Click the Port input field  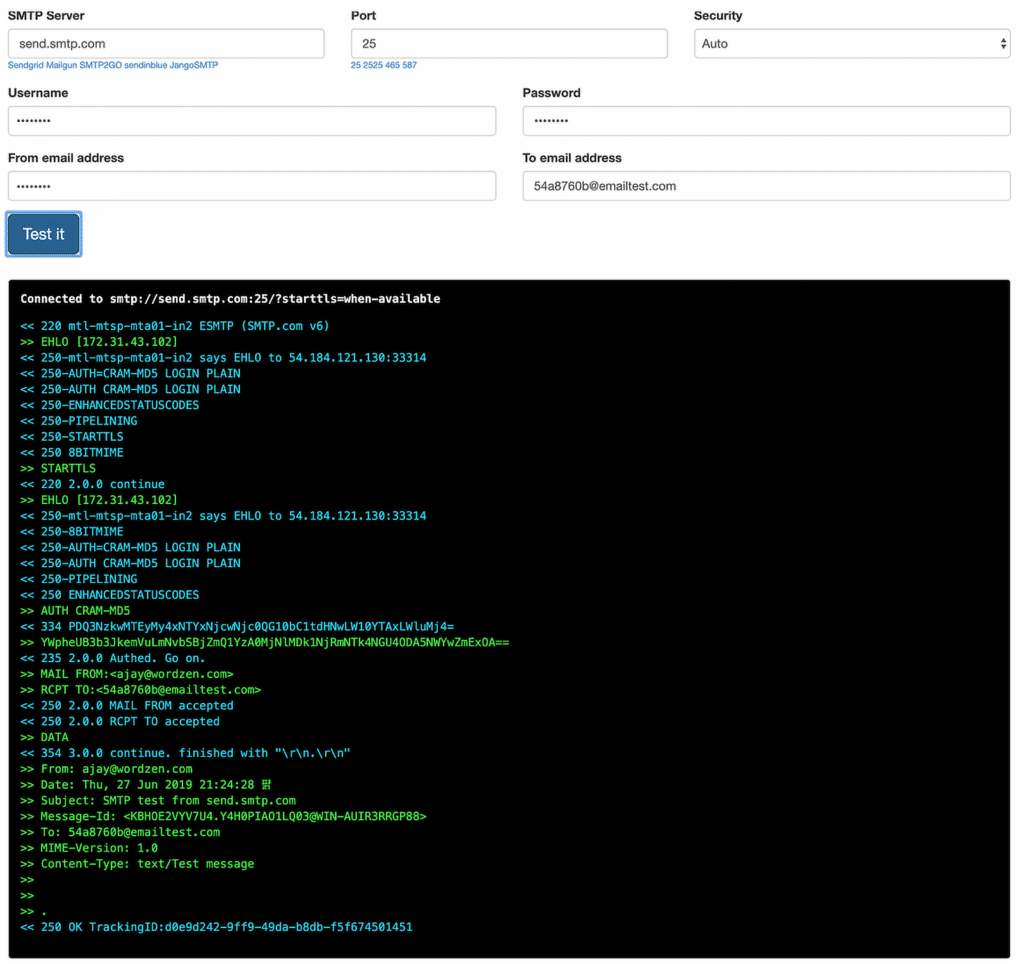point(508,43)
